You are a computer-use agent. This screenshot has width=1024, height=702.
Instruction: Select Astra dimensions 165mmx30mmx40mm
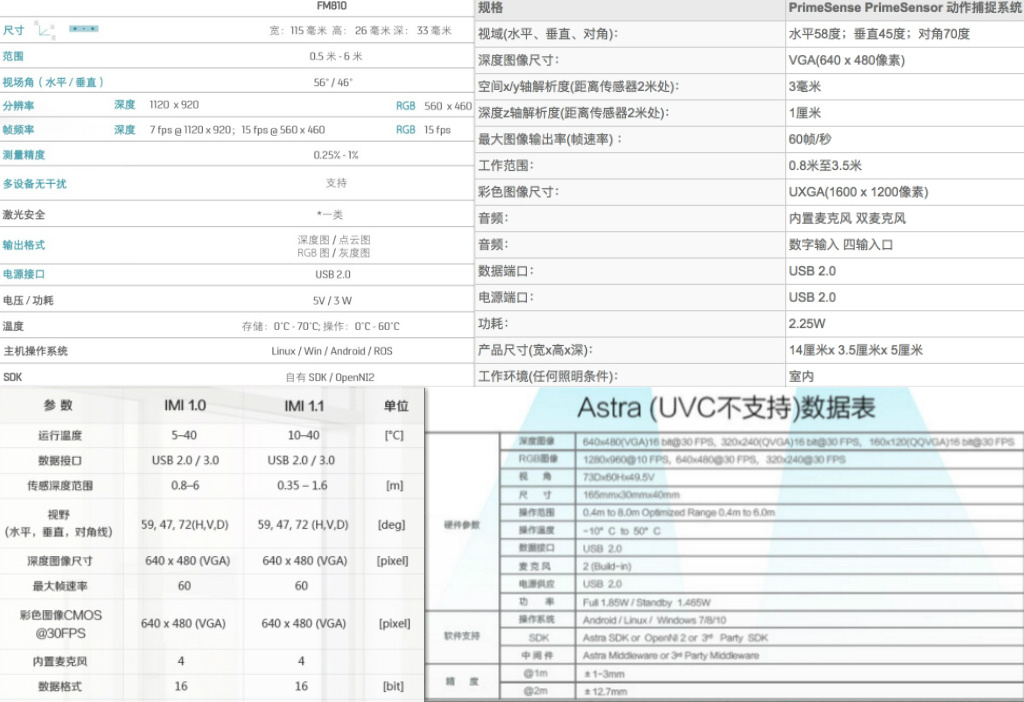coord(631,495)
